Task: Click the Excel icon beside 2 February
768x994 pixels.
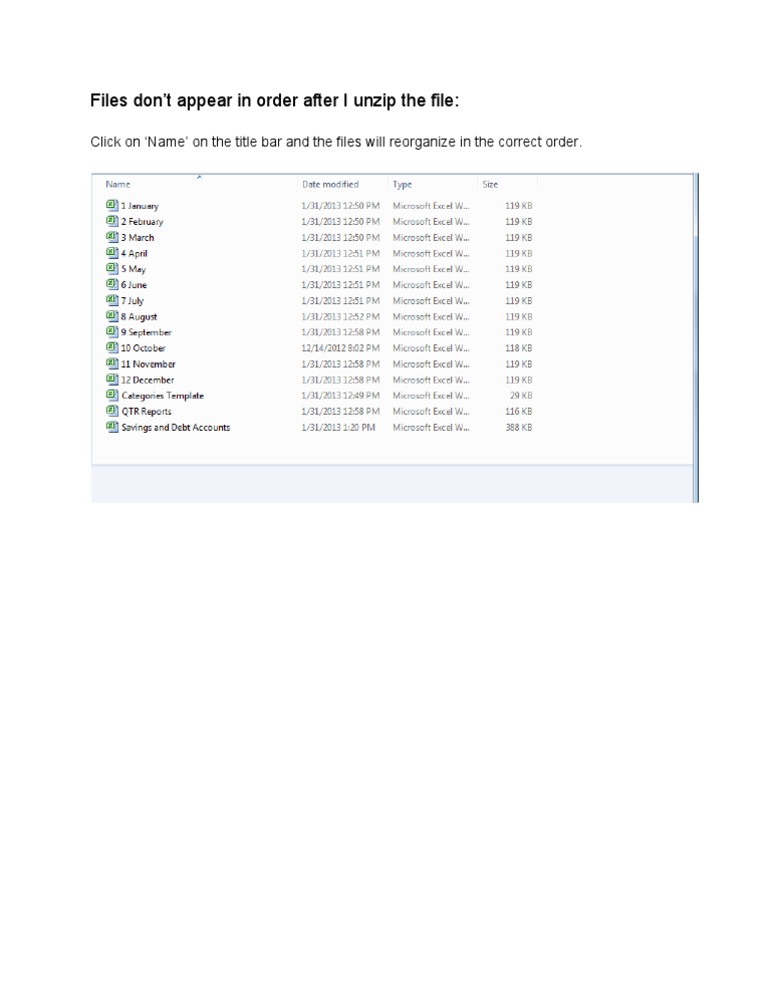Action: pos(112,221)
